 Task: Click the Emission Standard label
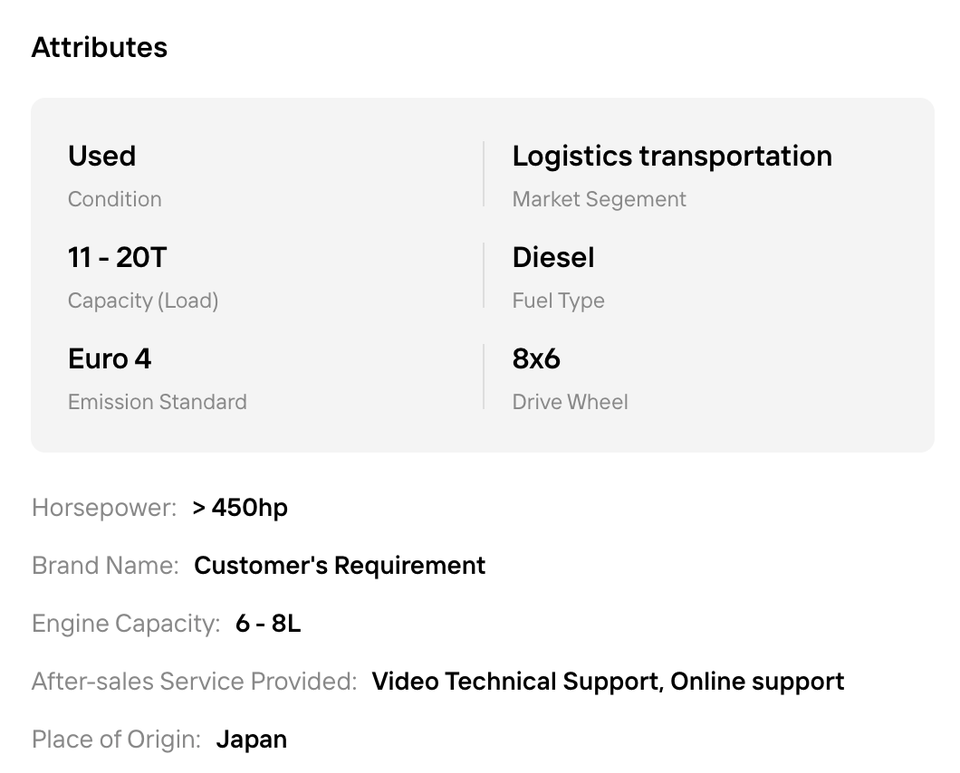157,402
